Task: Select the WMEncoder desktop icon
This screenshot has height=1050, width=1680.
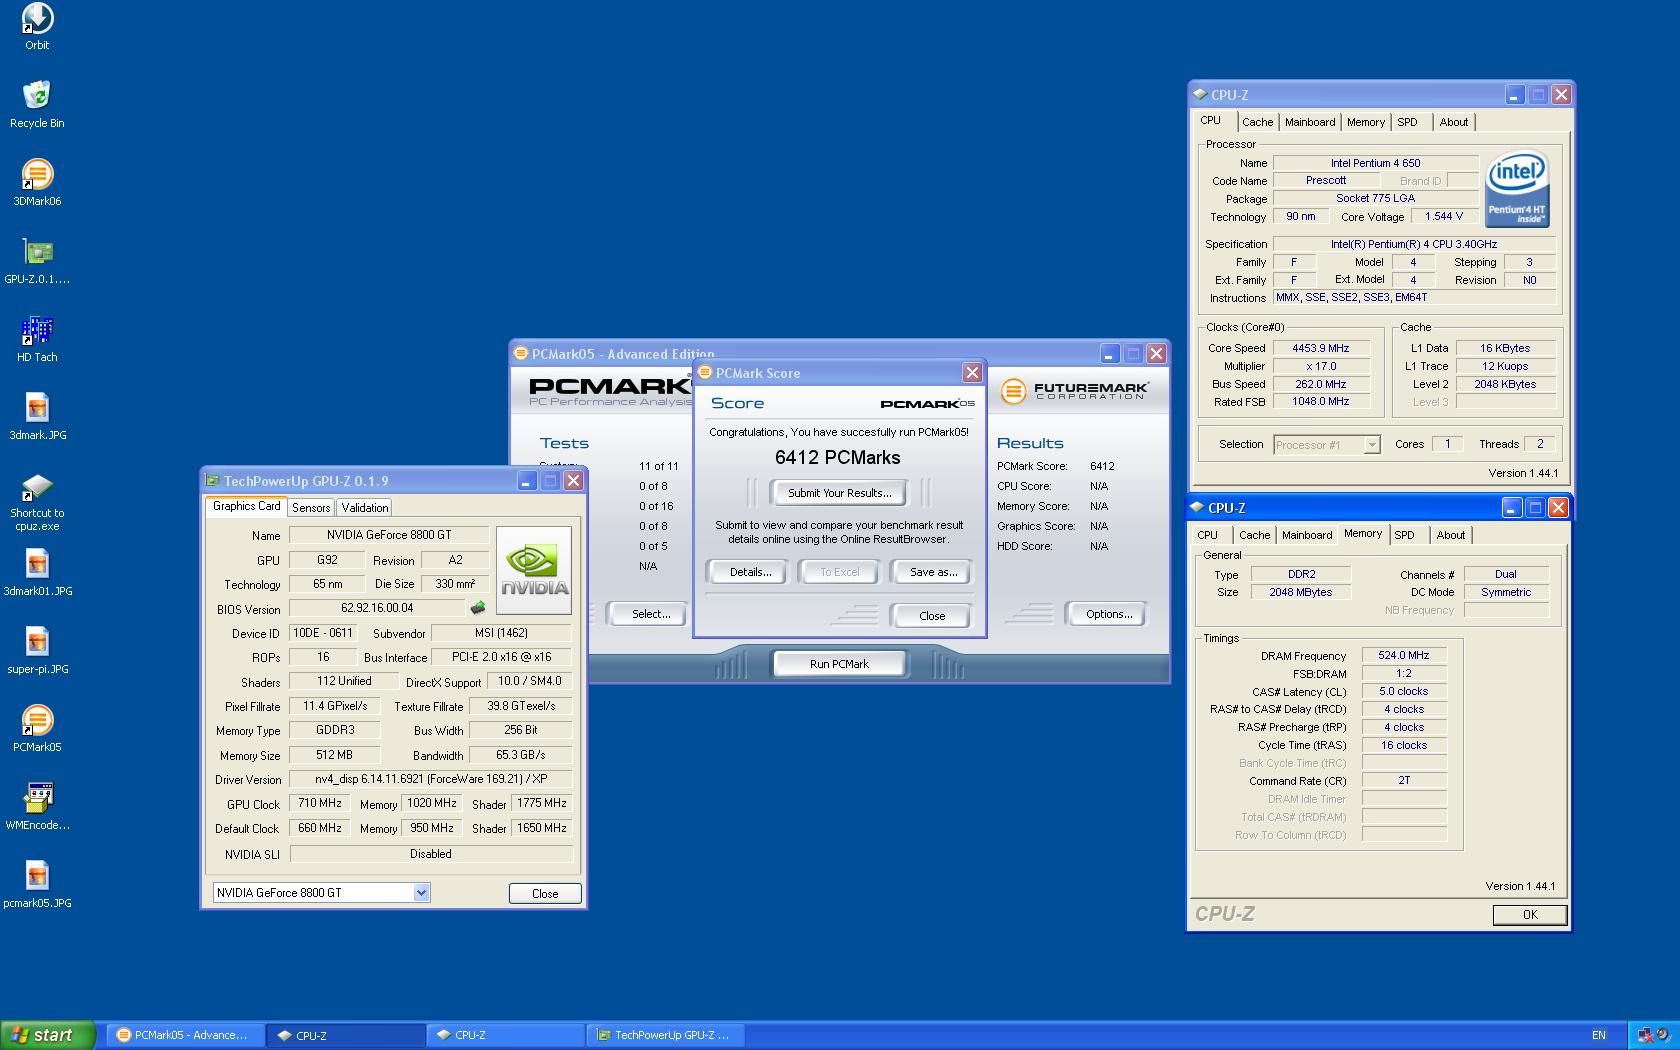Action: tap(37, 806)
